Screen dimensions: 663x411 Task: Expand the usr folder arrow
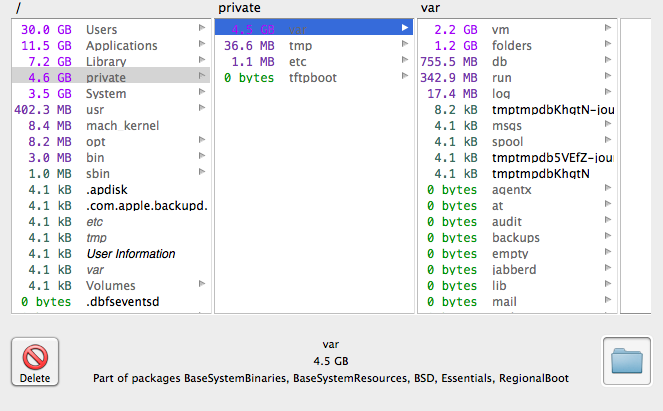pyautogui.click(x=202, y=108)
